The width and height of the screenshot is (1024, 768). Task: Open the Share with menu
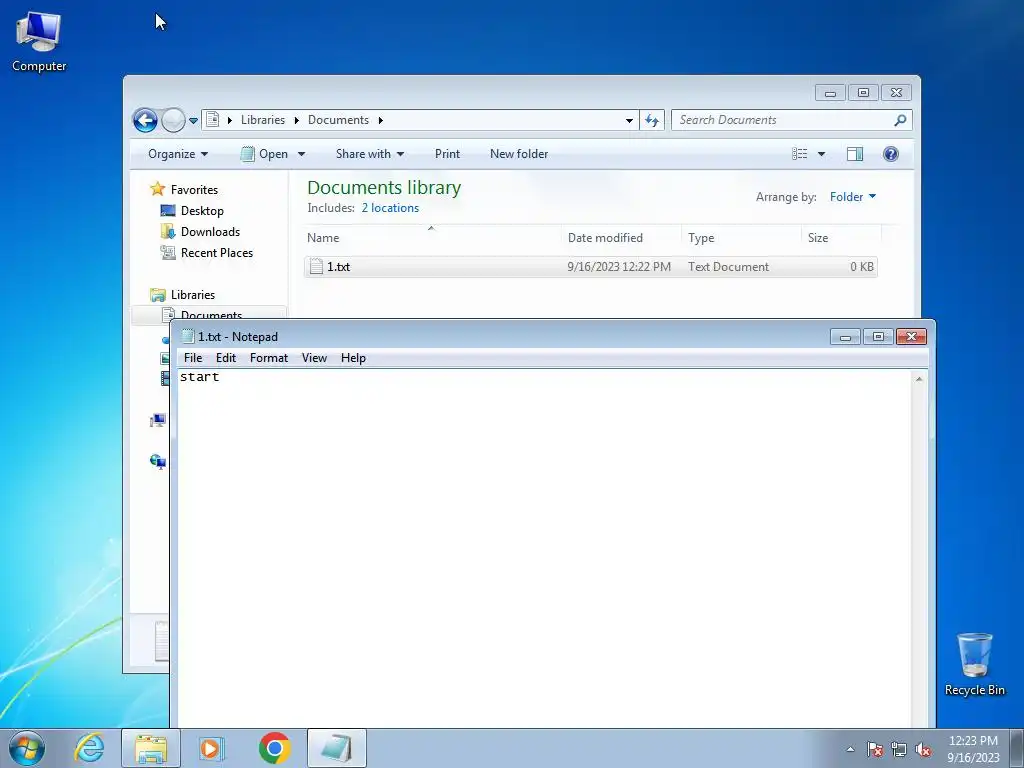point(370,154)
